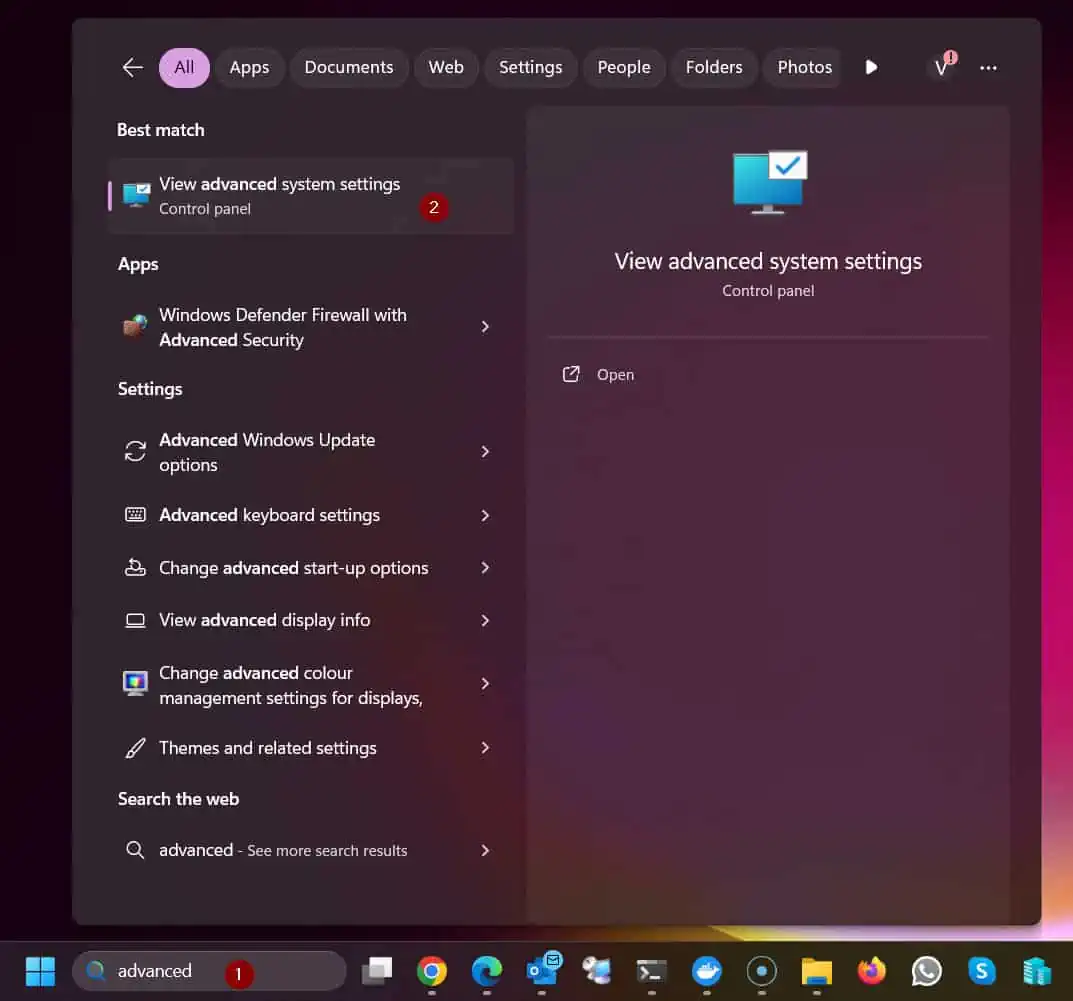
Task: Open File Explorer from the taskbar
Action: (816, 971)
